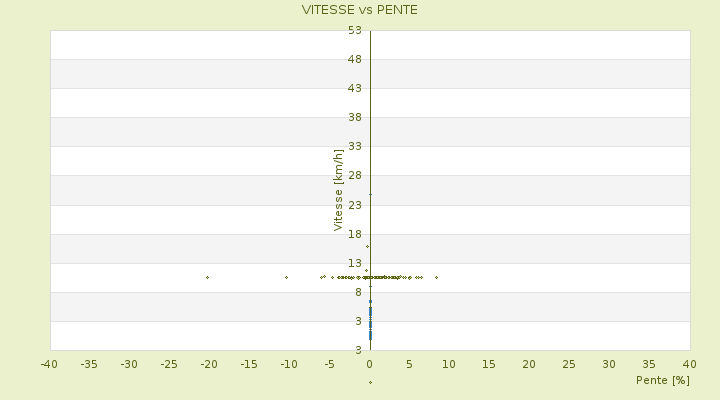
Task: Click the 0 tick label on Pente axis
Action: click(370, 364)
